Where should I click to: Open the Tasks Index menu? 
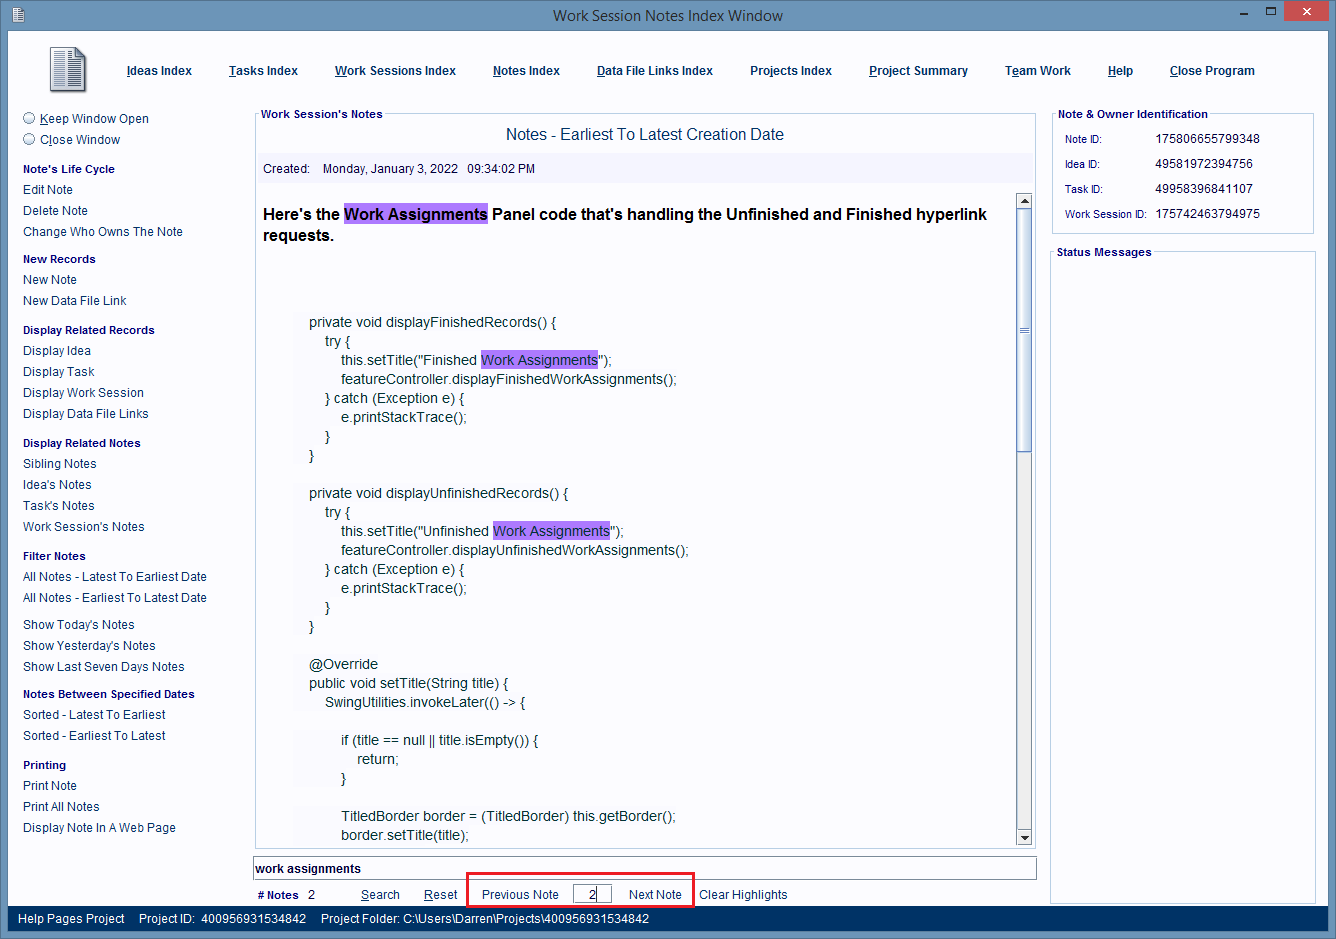[x=263, y=71]
